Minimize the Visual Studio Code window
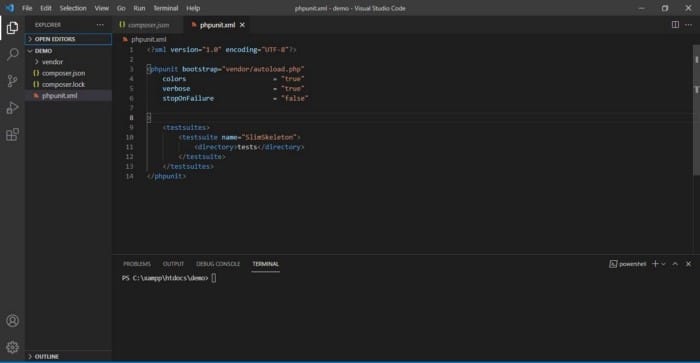 pyautogui.click(x=642, y=8)
